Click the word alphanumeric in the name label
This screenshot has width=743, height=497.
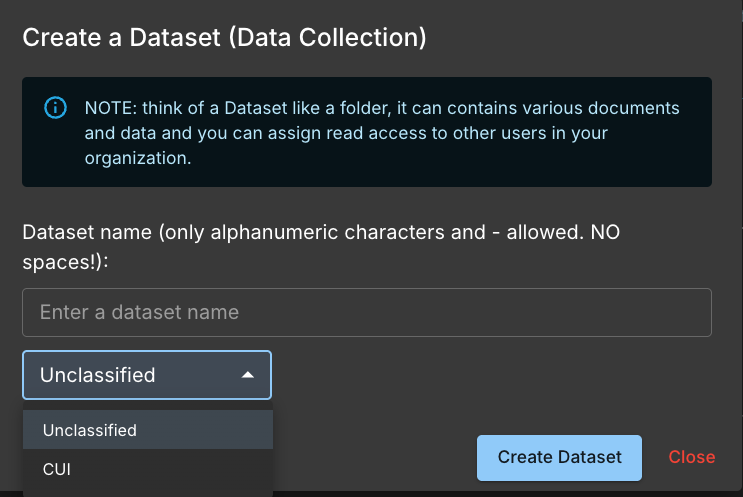[x=275, y=232]
